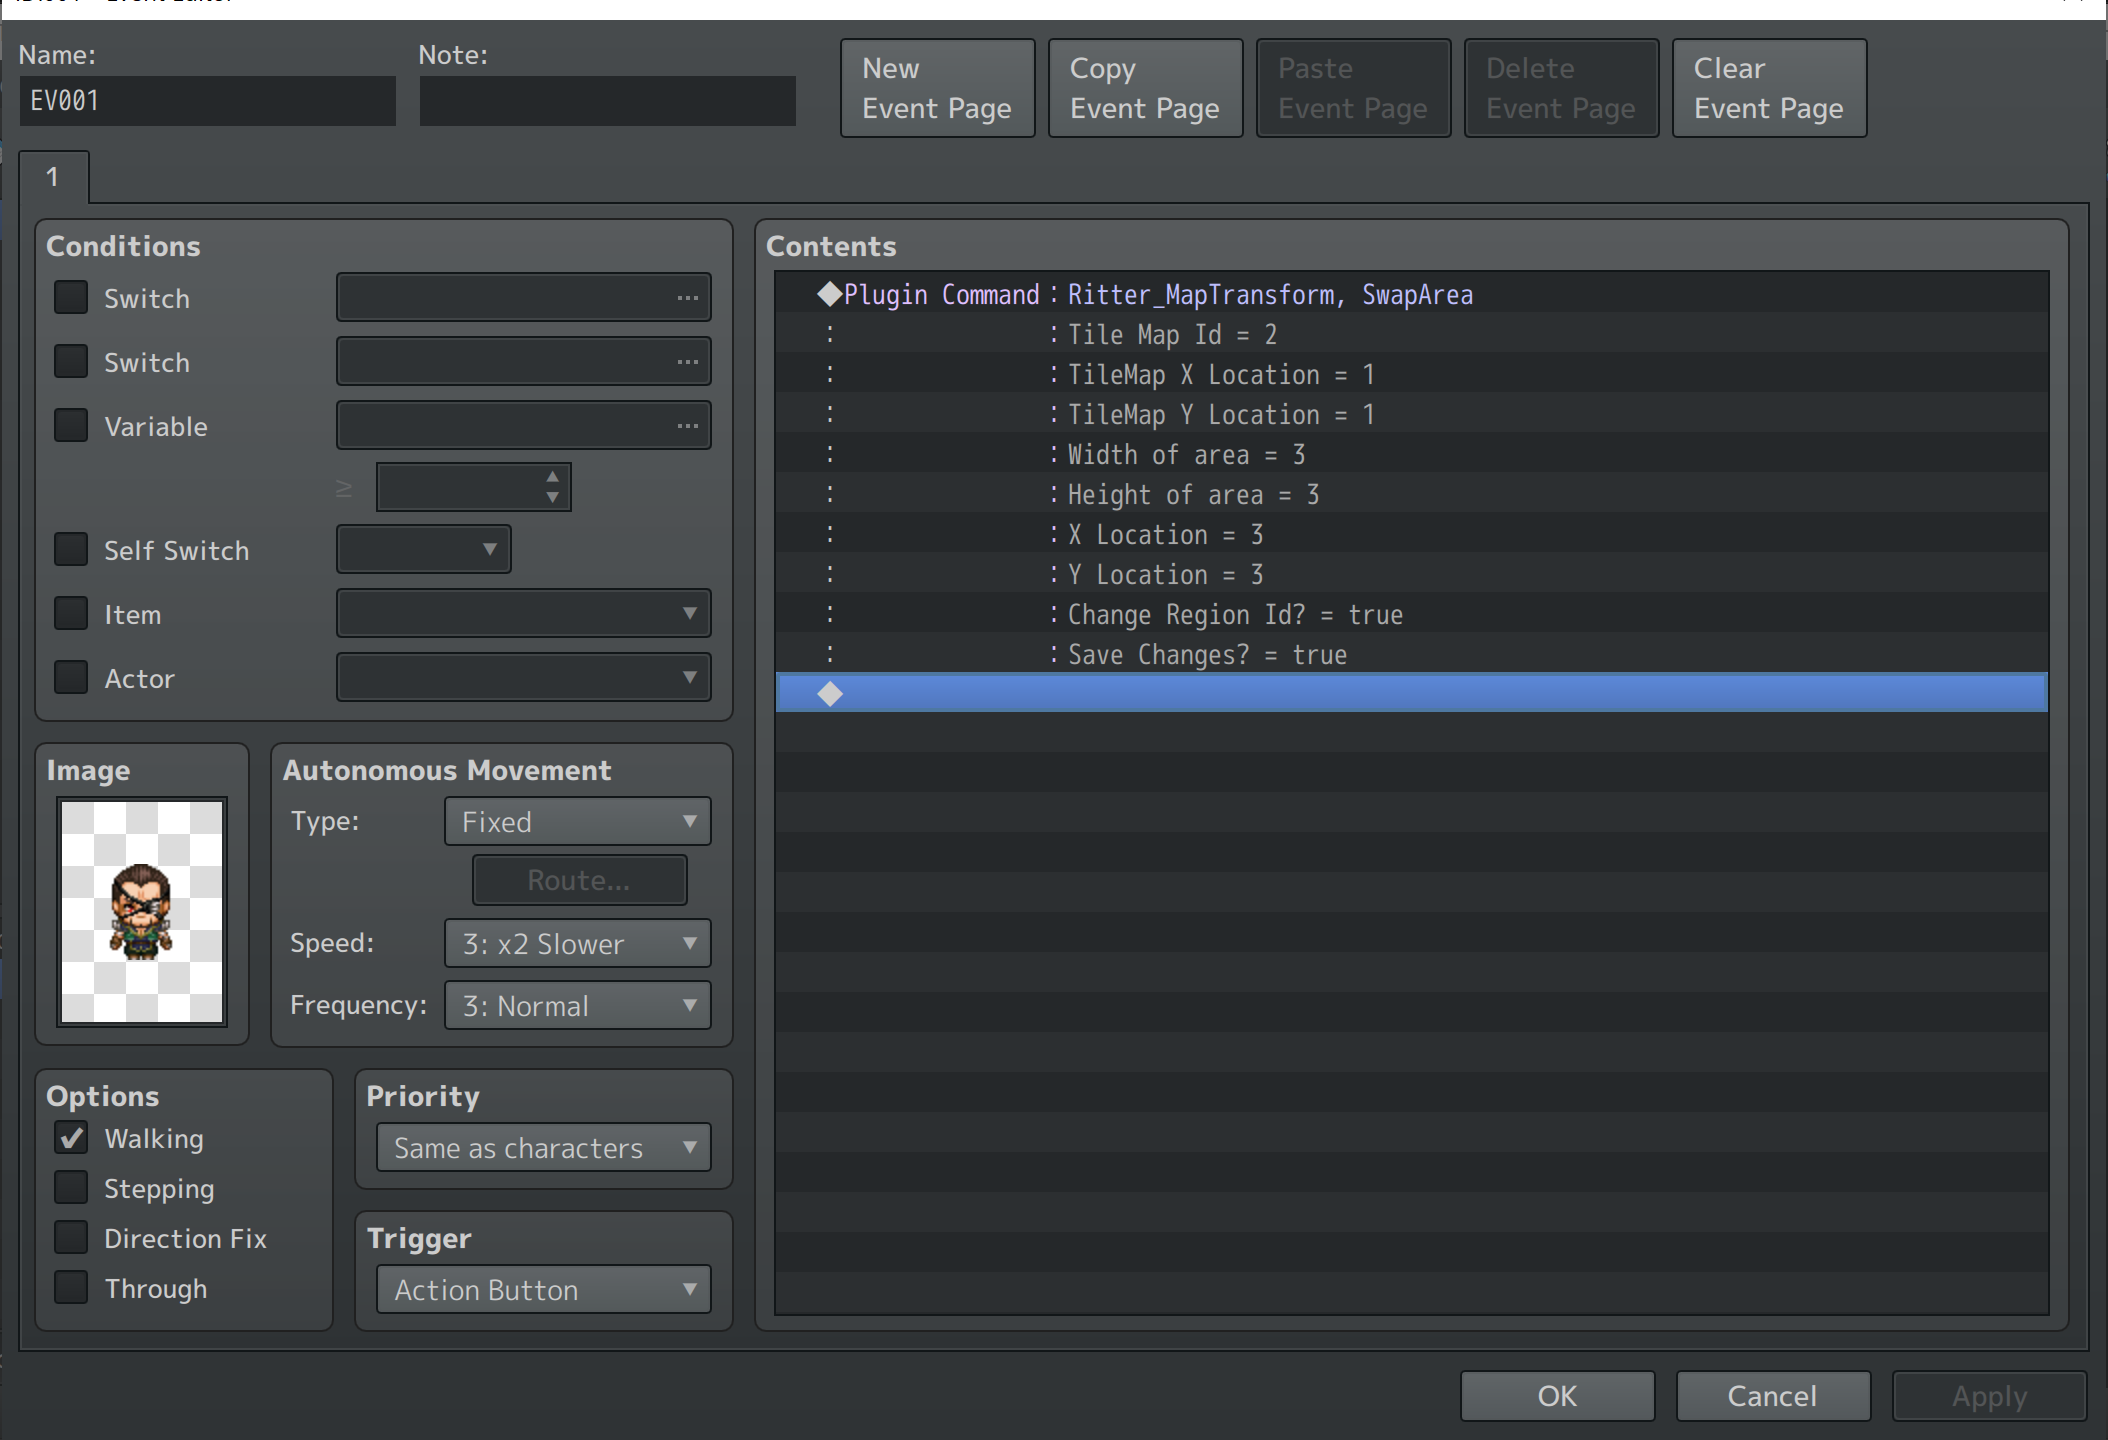Open the Variable condition selector ellipsis
The height and width of the screenshot is (1440, 2108).
687,426
